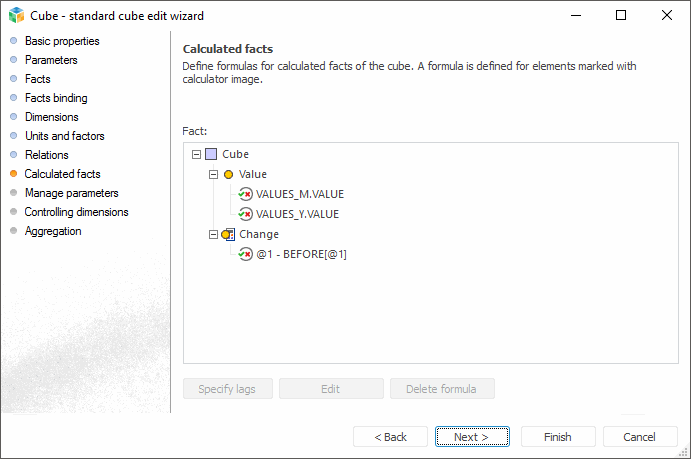
Task: Collapse the Cube tree node
Action: click(x=195, y=155)
